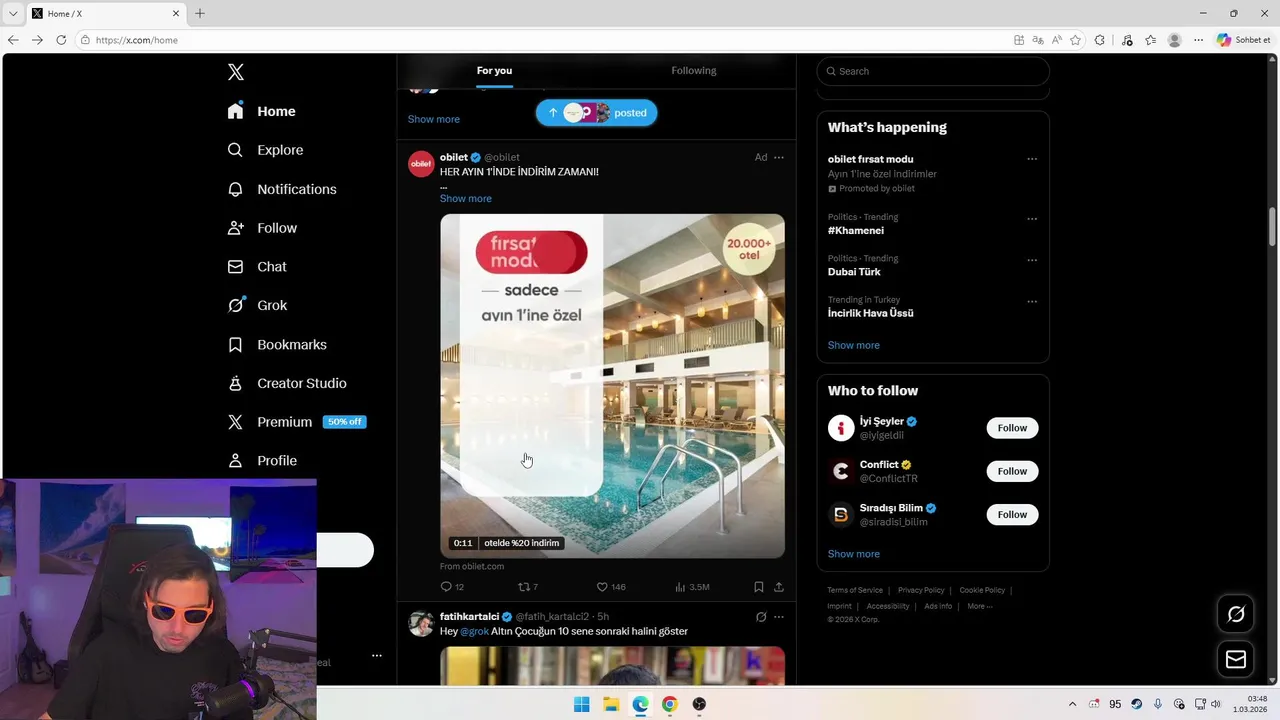Click the browser address bar URL
This screenshot has height=720, width=1280.
(137, 40)
